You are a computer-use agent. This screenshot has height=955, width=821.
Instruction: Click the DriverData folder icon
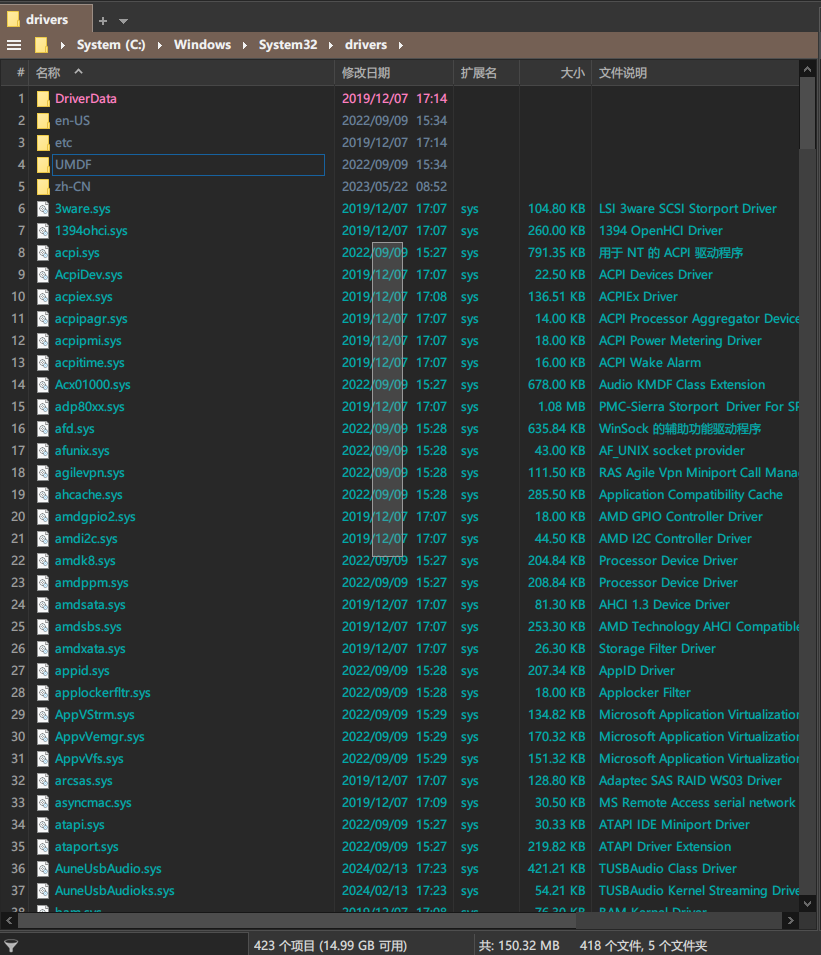[43, 99]
